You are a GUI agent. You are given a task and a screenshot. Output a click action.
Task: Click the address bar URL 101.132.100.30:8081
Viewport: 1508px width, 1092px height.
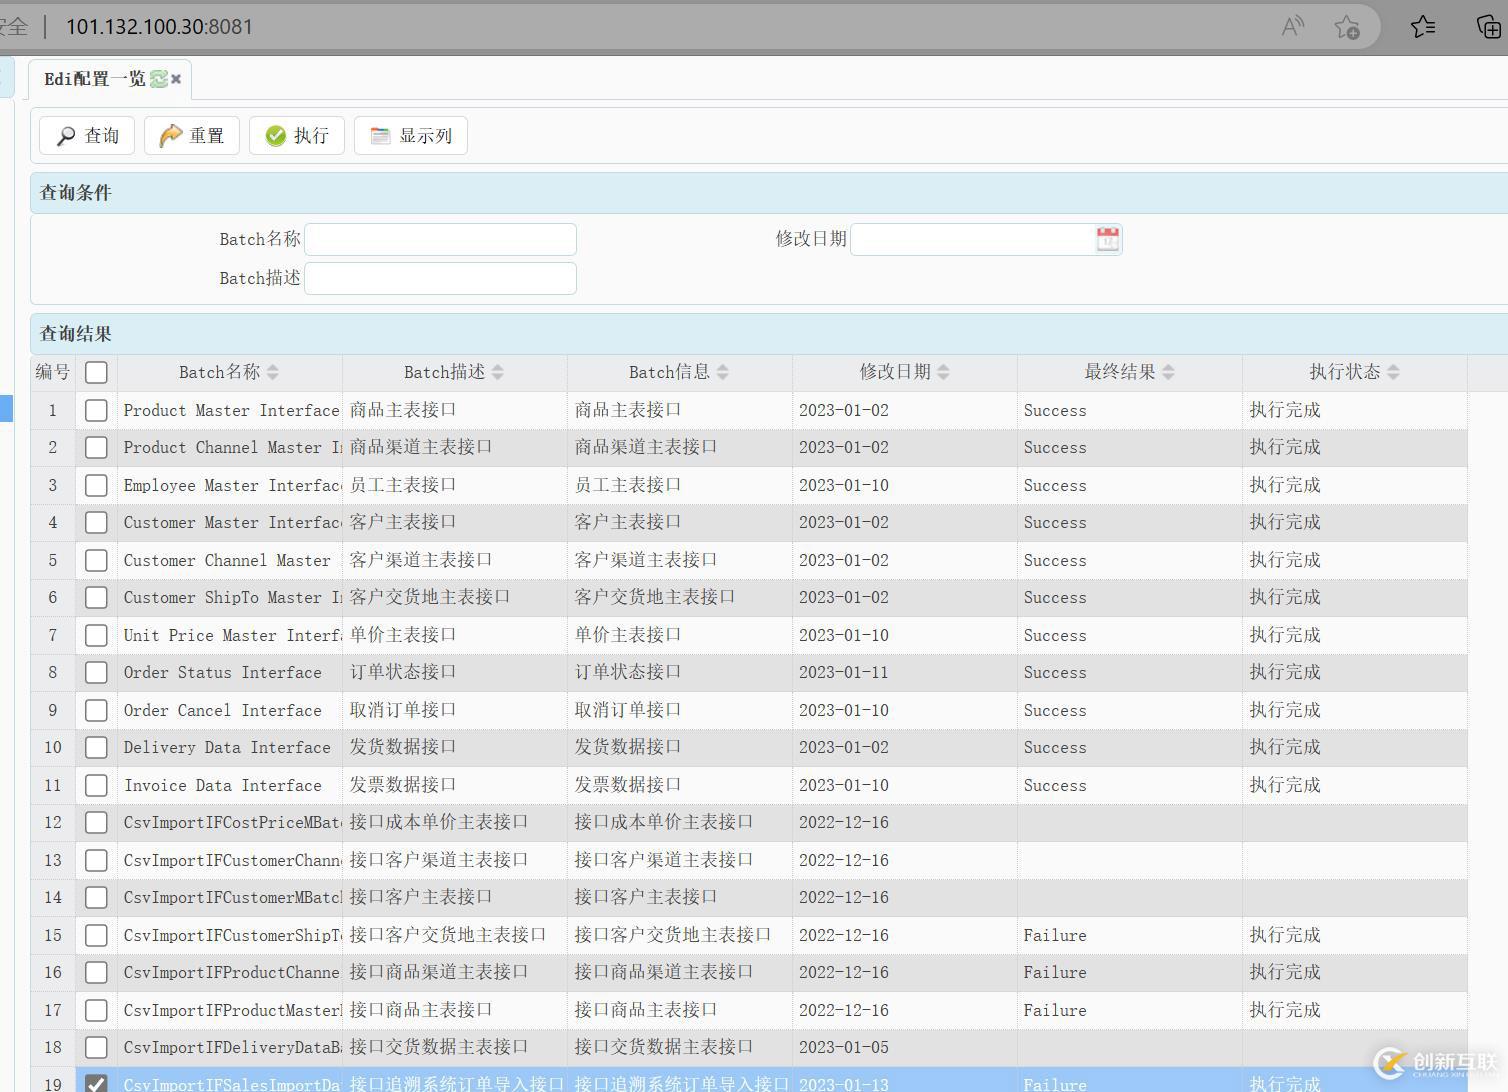(x=159, y=27)
